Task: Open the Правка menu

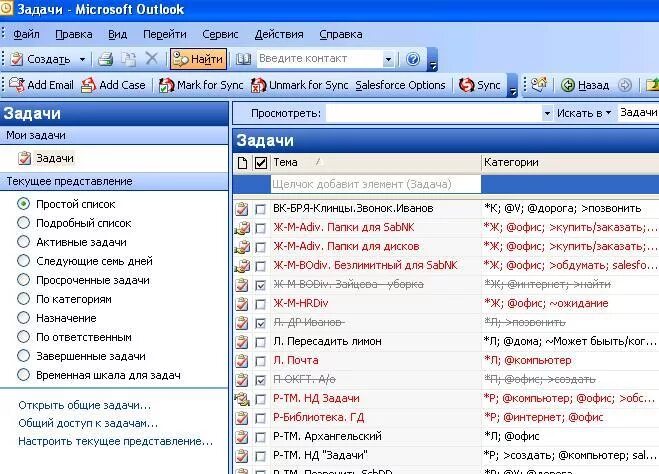Action: (74, 34)
